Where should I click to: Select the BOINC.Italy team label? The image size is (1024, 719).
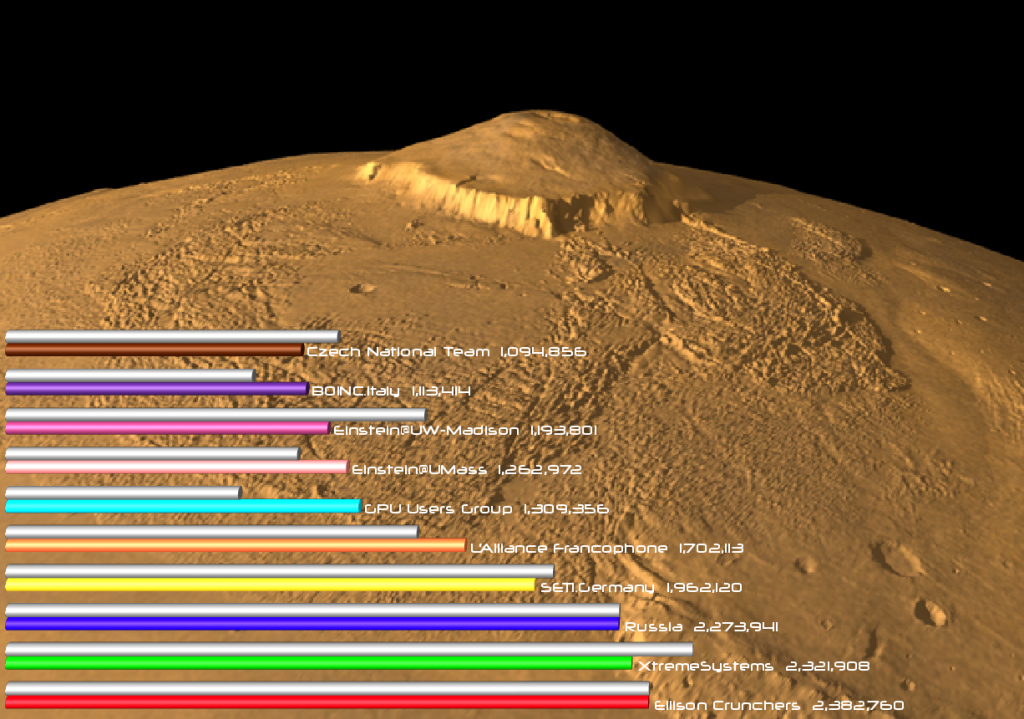pos(355,391)
